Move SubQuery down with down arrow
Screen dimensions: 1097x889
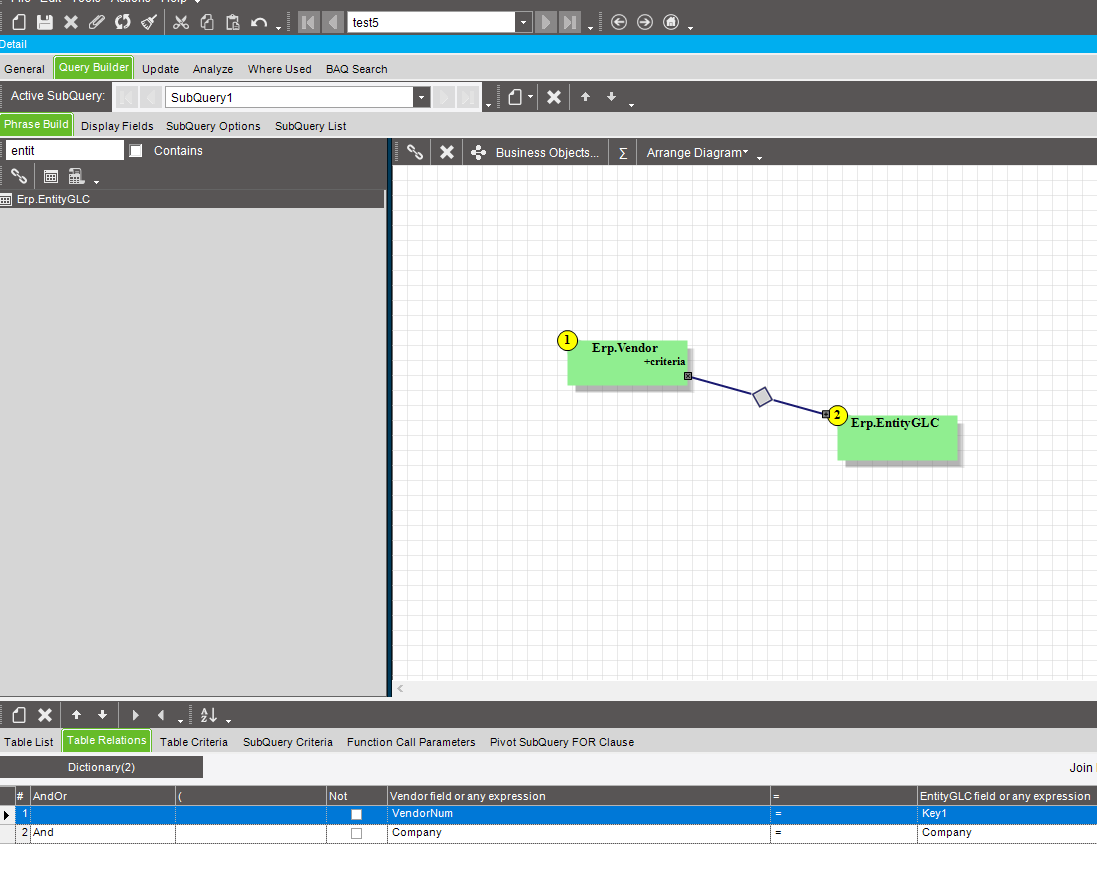click(x=611, y=97)
